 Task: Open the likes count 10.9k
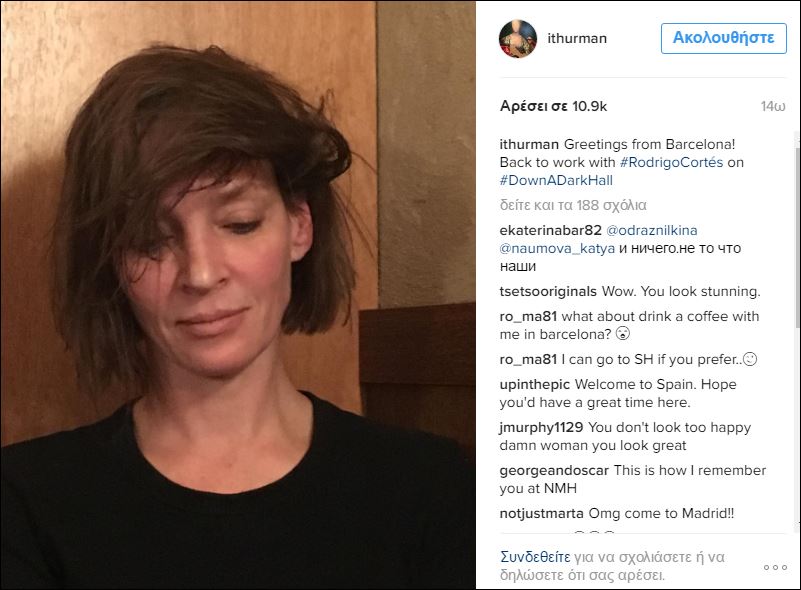pyautogui.click(x=553, y=106)
